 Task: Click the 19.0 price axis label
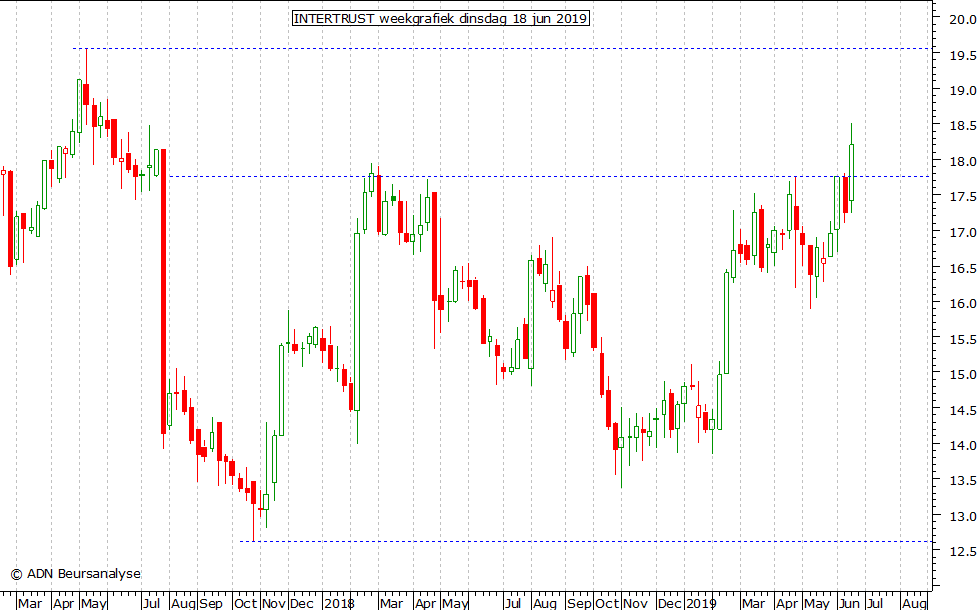click(x=962, y=91)
